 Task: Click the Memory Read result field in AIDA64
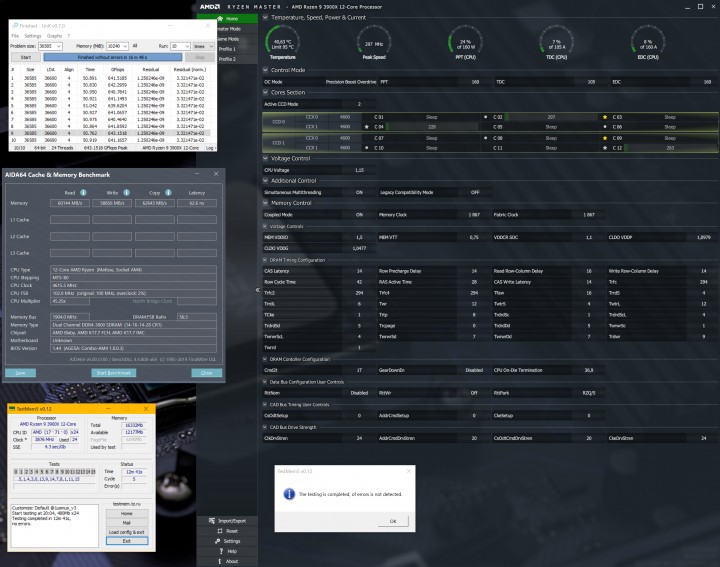tap(70, 203)
